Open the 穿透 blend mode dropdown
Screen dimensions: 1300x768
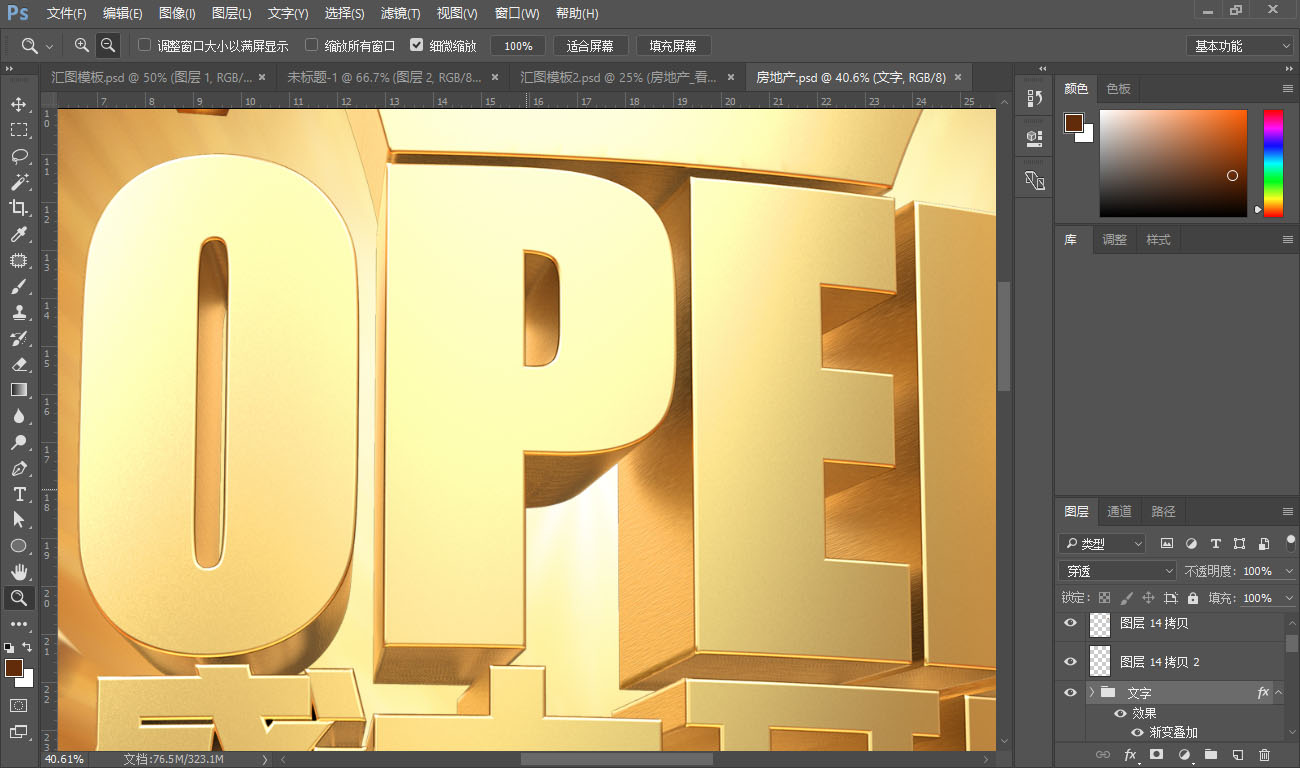tap(1118, 571)
